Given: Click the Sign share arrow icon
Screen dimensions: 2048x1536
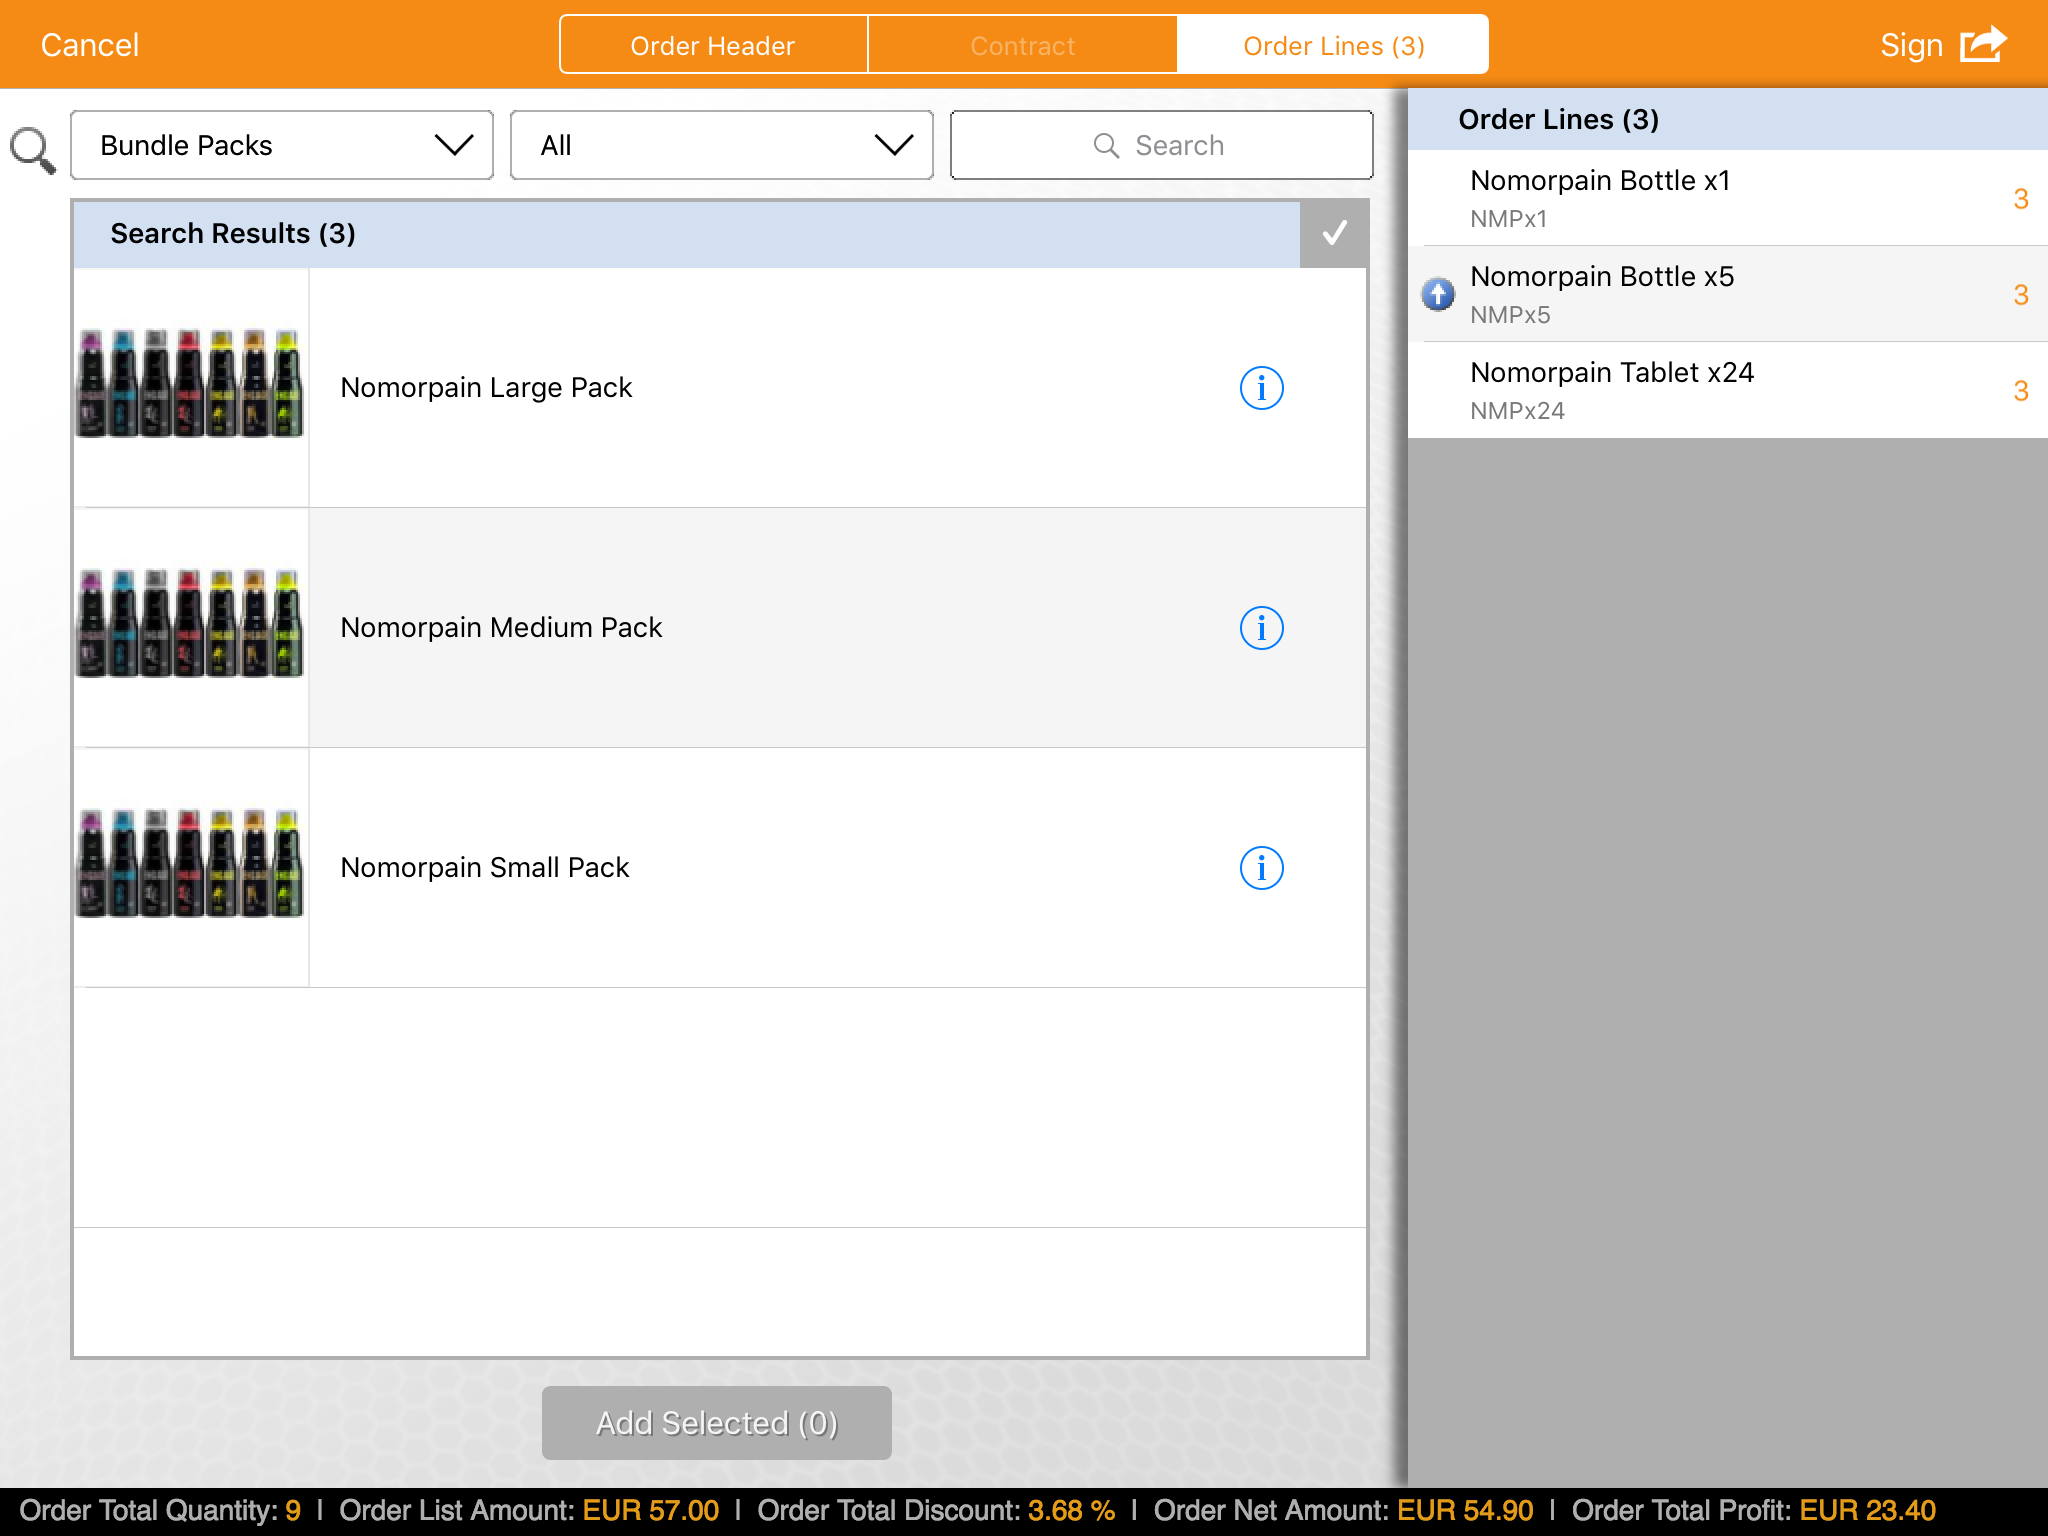Looking at the screenshot, I should point(1982,45).
